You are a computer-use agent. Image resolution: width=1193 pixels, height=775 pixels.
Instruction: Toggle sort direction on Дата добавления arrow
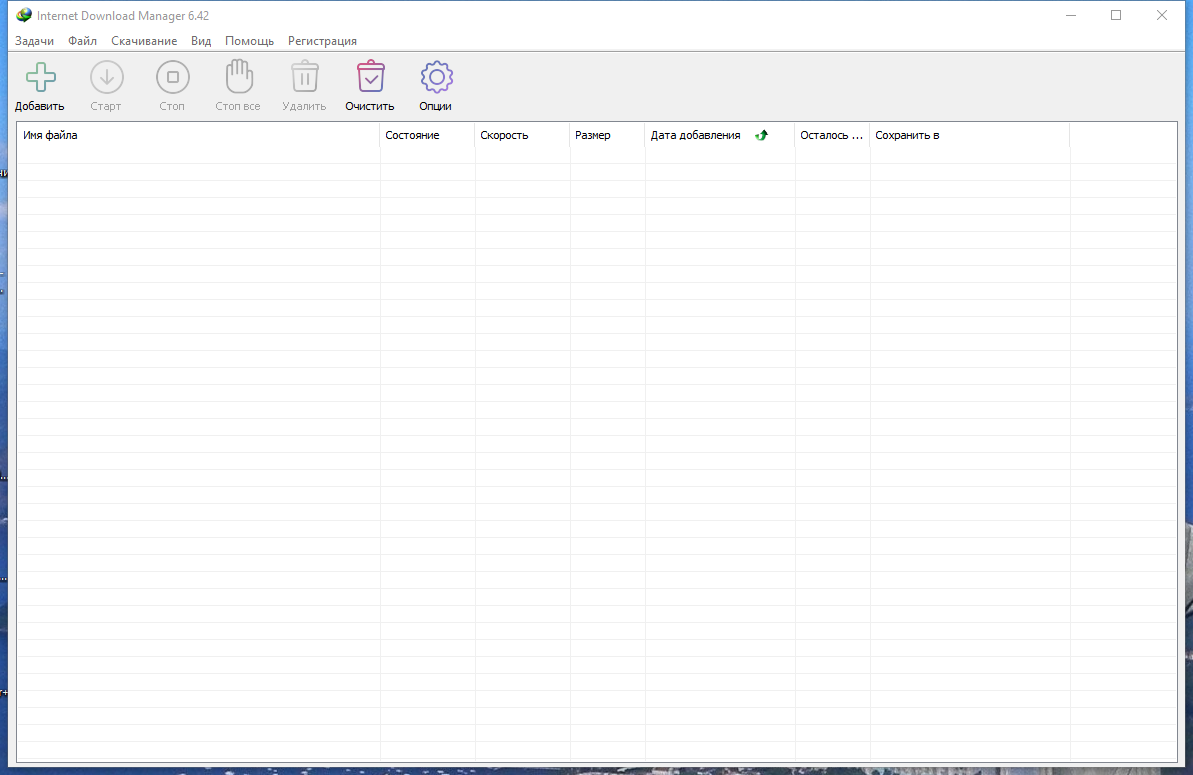coord(760,134)
